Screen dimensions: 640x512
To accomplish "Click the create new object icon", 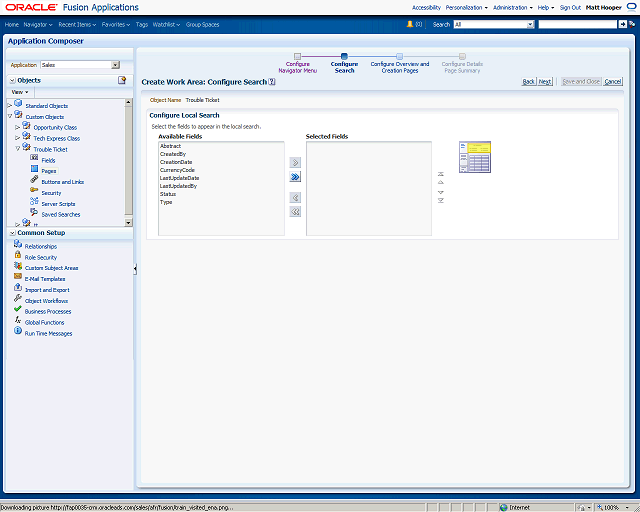I will 122,80.
